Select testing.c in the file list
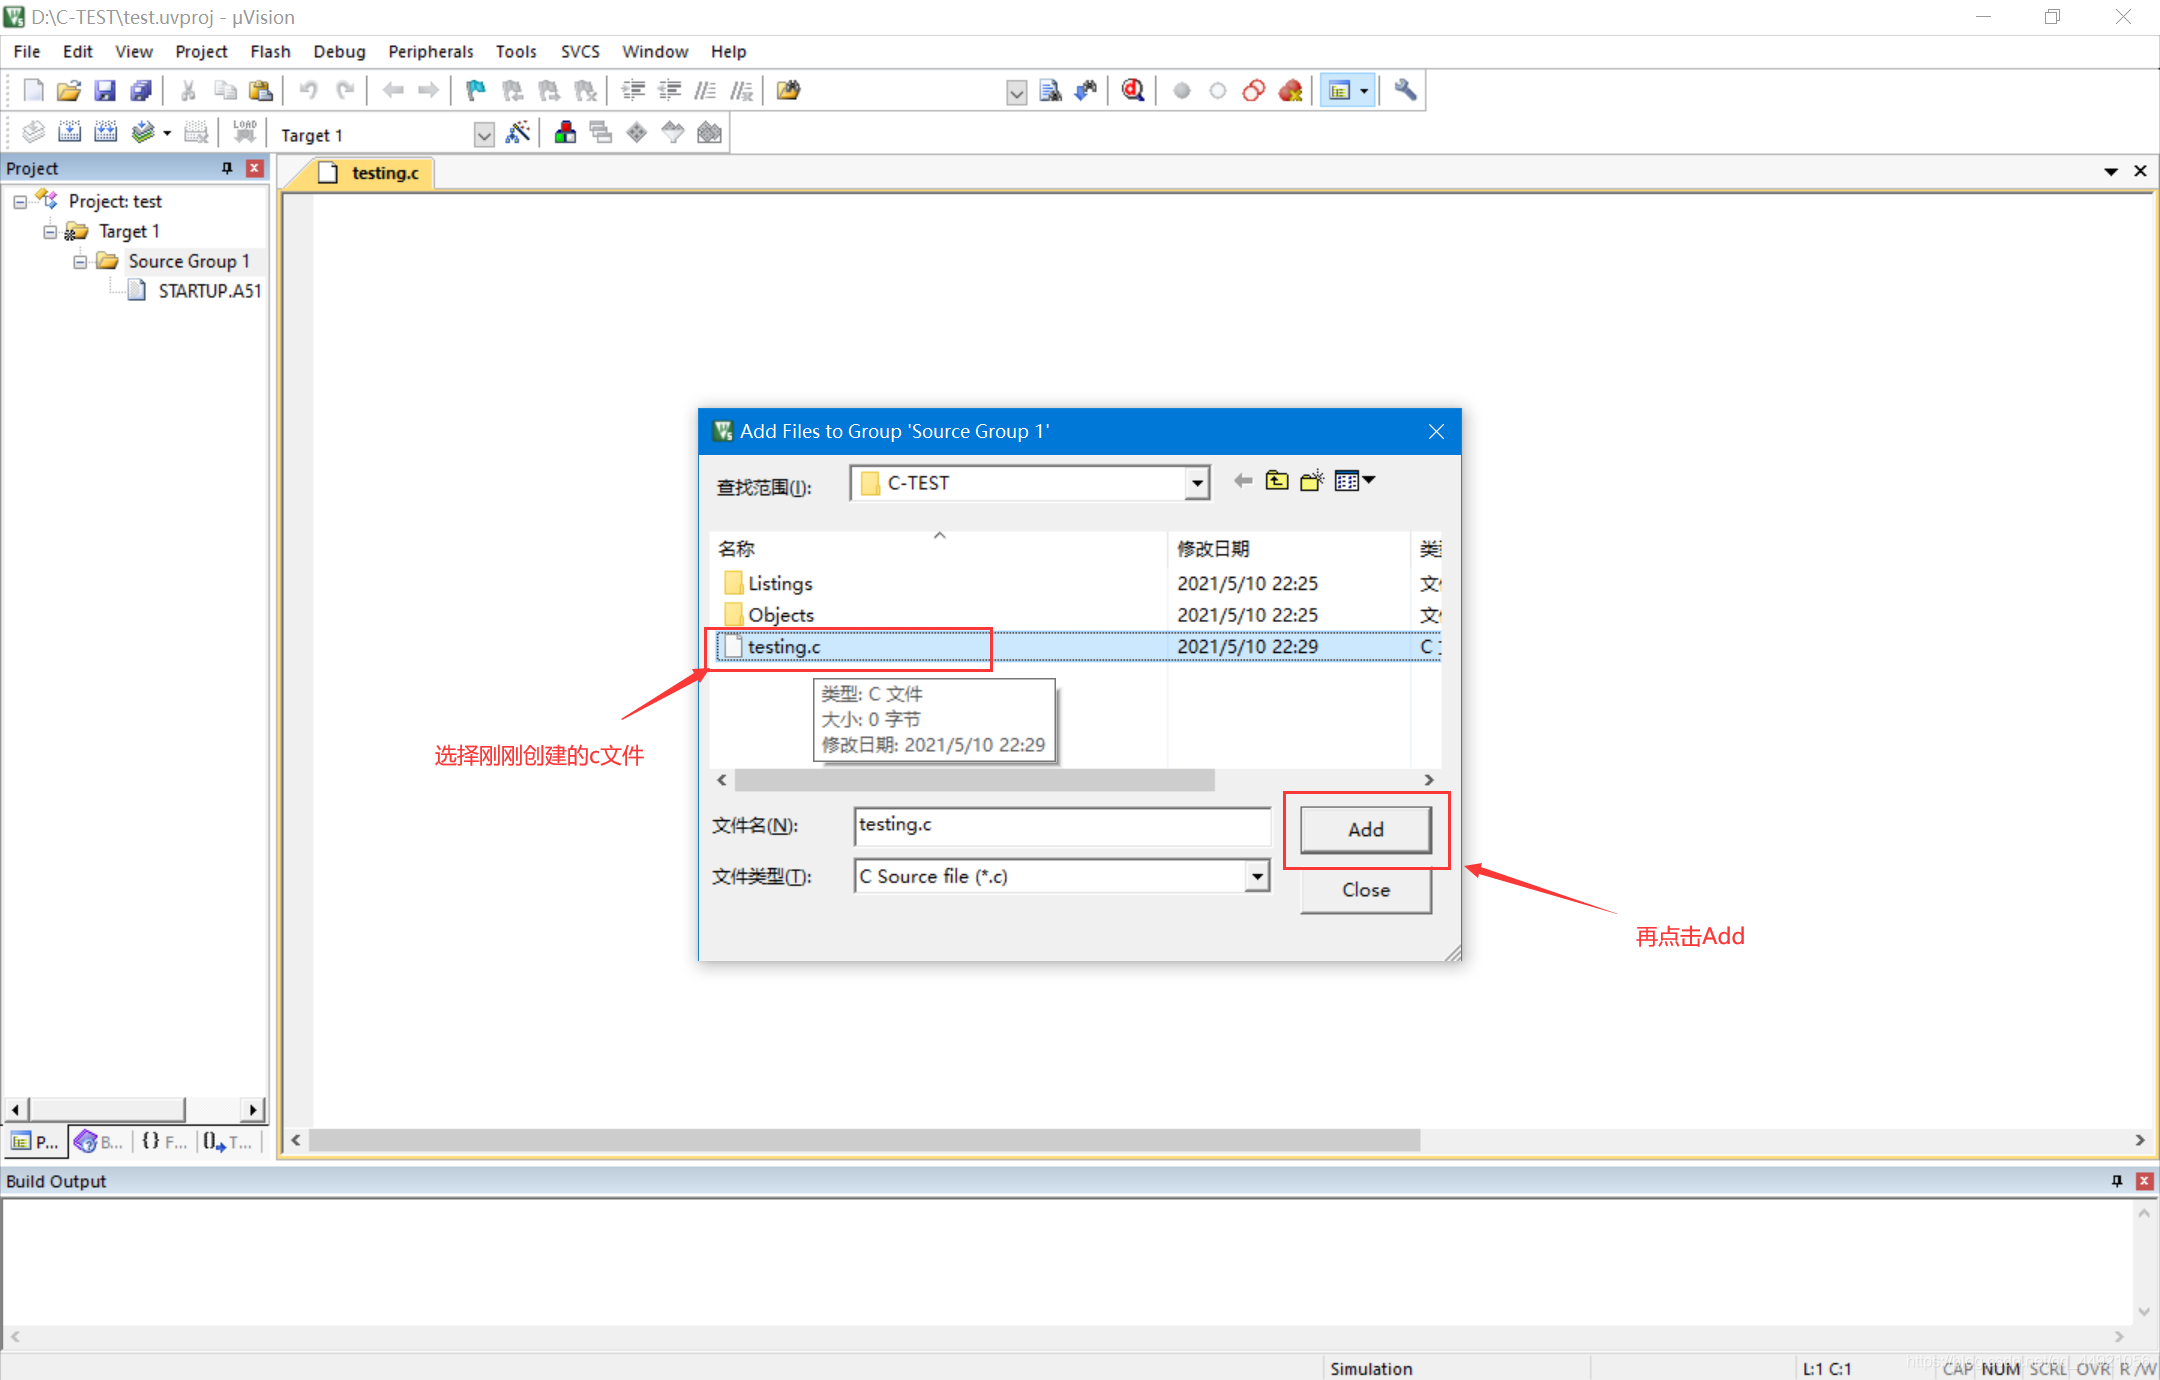 [x=784, y=647]
